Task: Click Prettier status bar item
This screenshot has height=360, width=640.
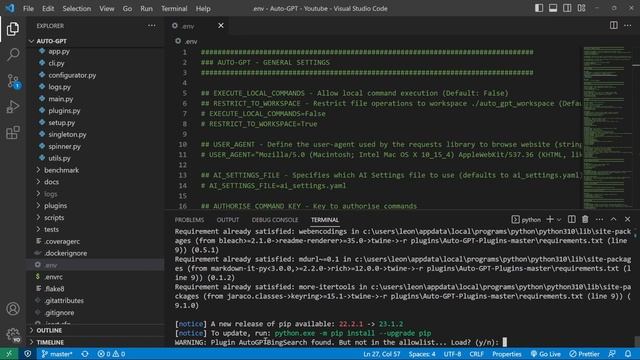Action: pos(584,354)
